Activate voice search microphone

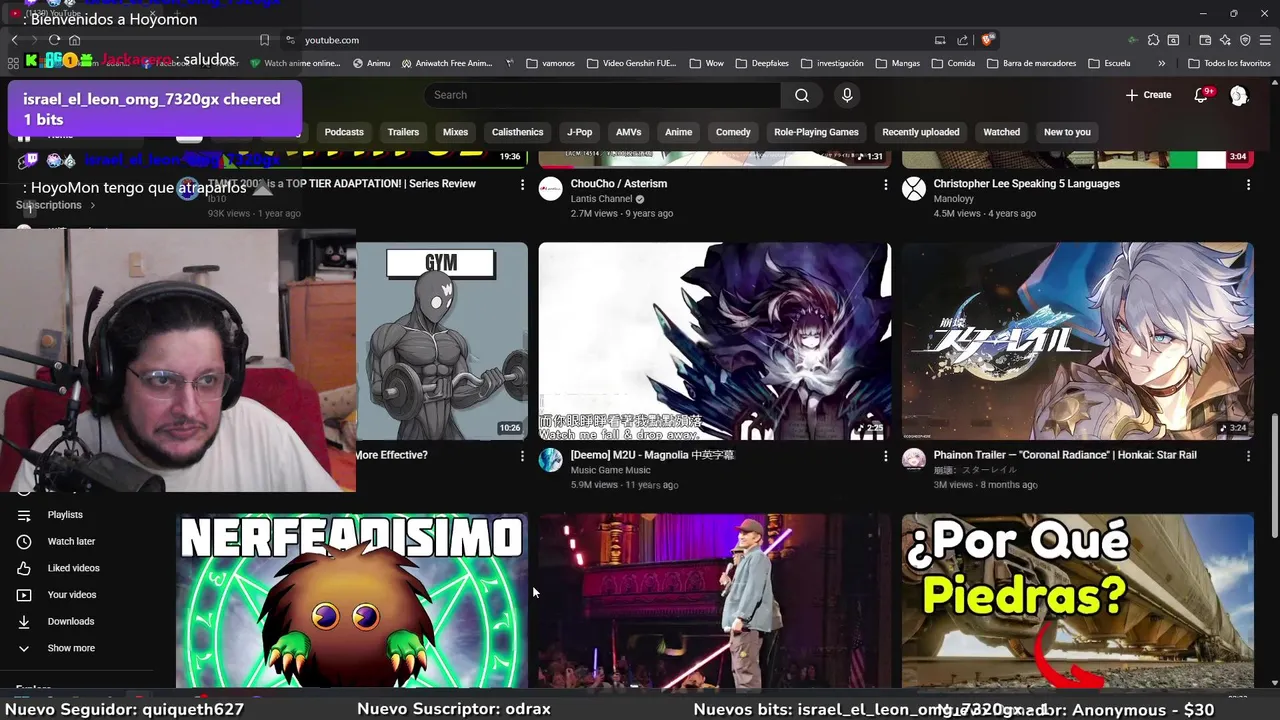click(847, 95)
